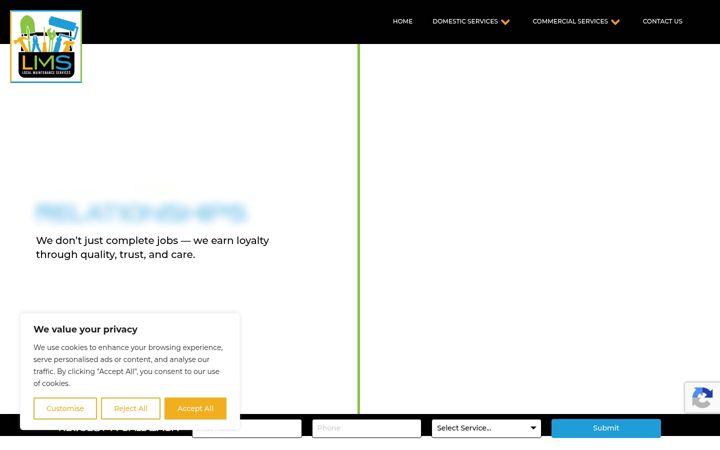Click the Customise cookies button
This screenshot has width=720, height=450.
pyautogui.click(x=65, y=408)
